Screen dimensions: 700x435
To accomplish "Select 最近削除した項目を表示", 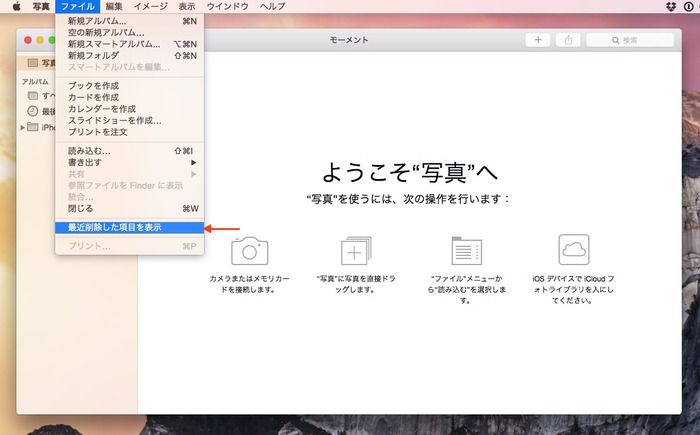I will click(x=129, y=228).
